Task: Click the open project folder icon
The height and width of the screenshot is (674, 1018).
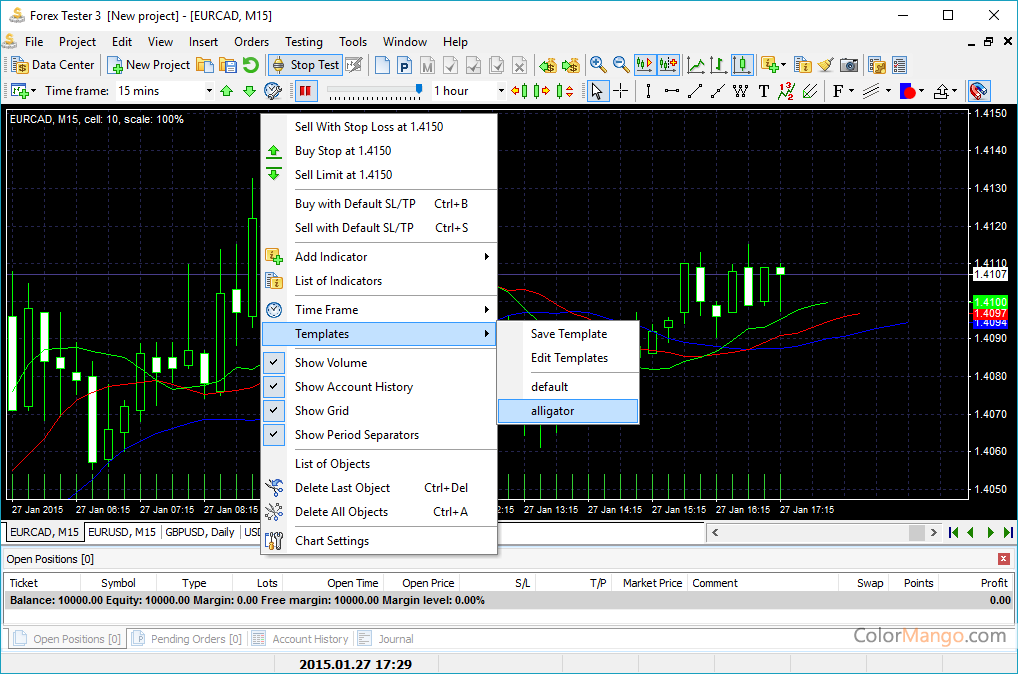Action: pos(205,65)
